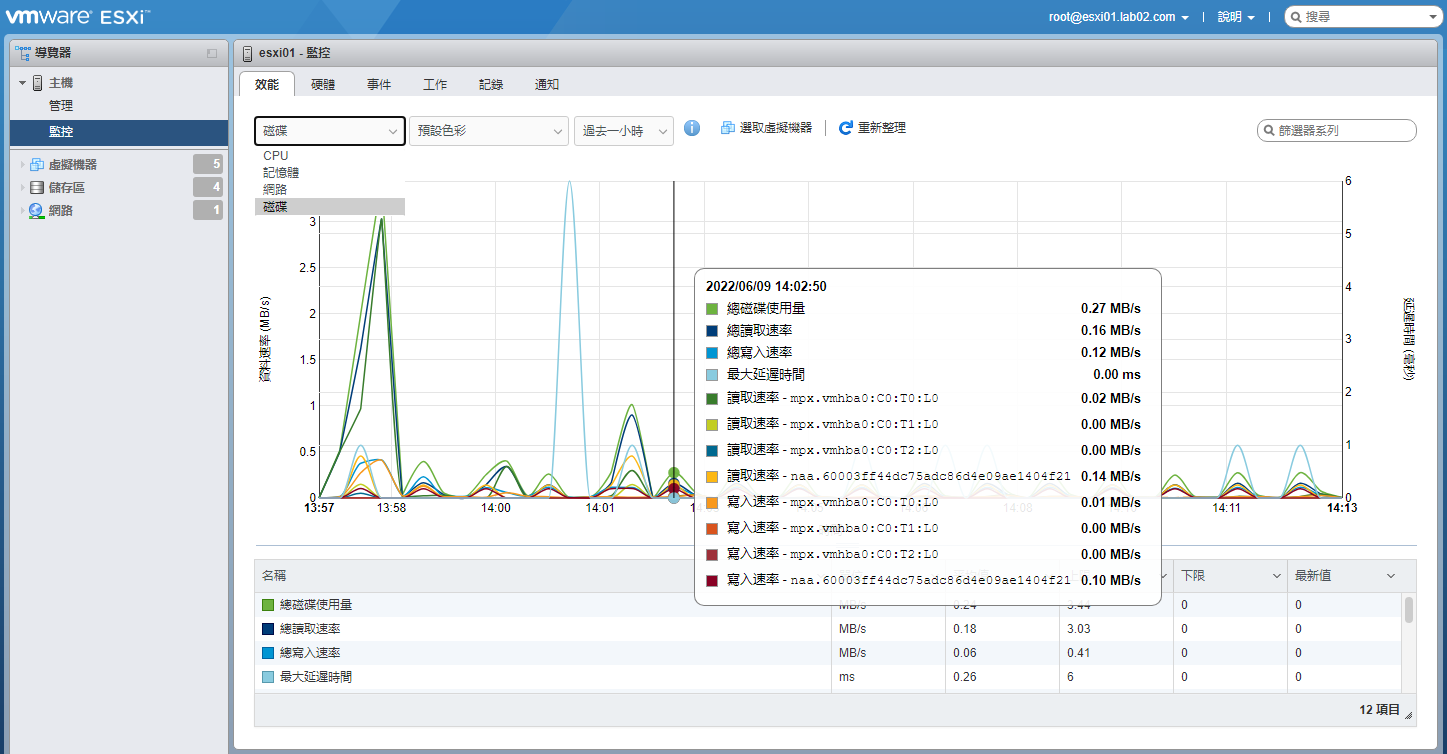Collapse the 主機 host tree node

point(22,83)
